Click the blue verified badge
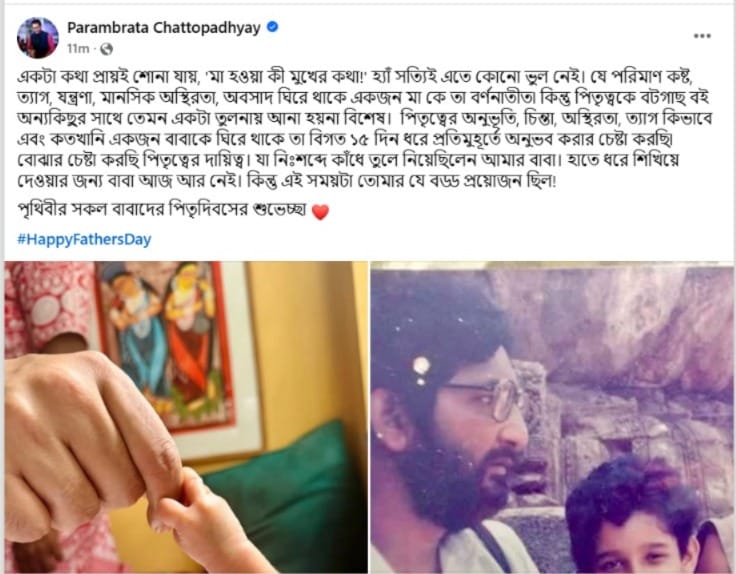Viewport: 736px width, 574px height. click(x=273, y=27)
